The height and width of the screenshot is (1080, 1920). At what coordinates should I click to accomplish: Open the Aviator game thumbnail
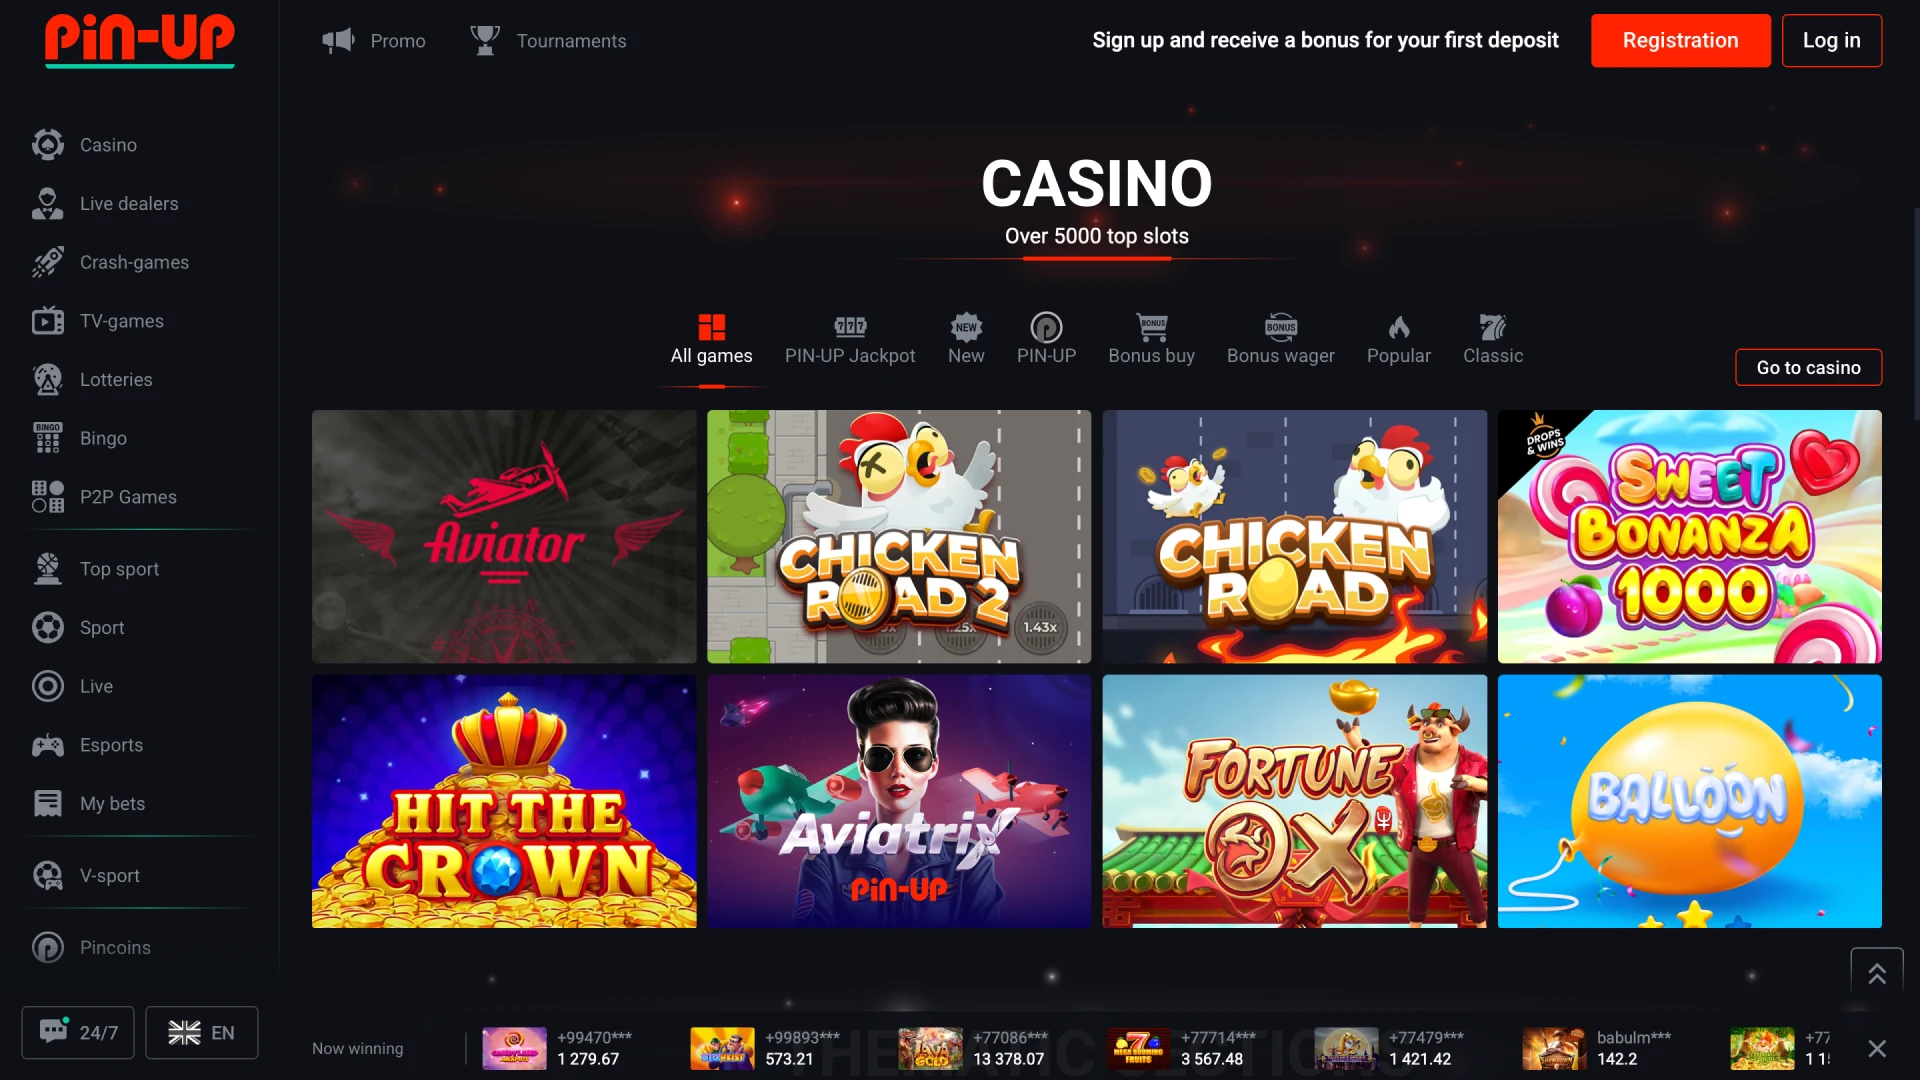[x=504, y=536]
